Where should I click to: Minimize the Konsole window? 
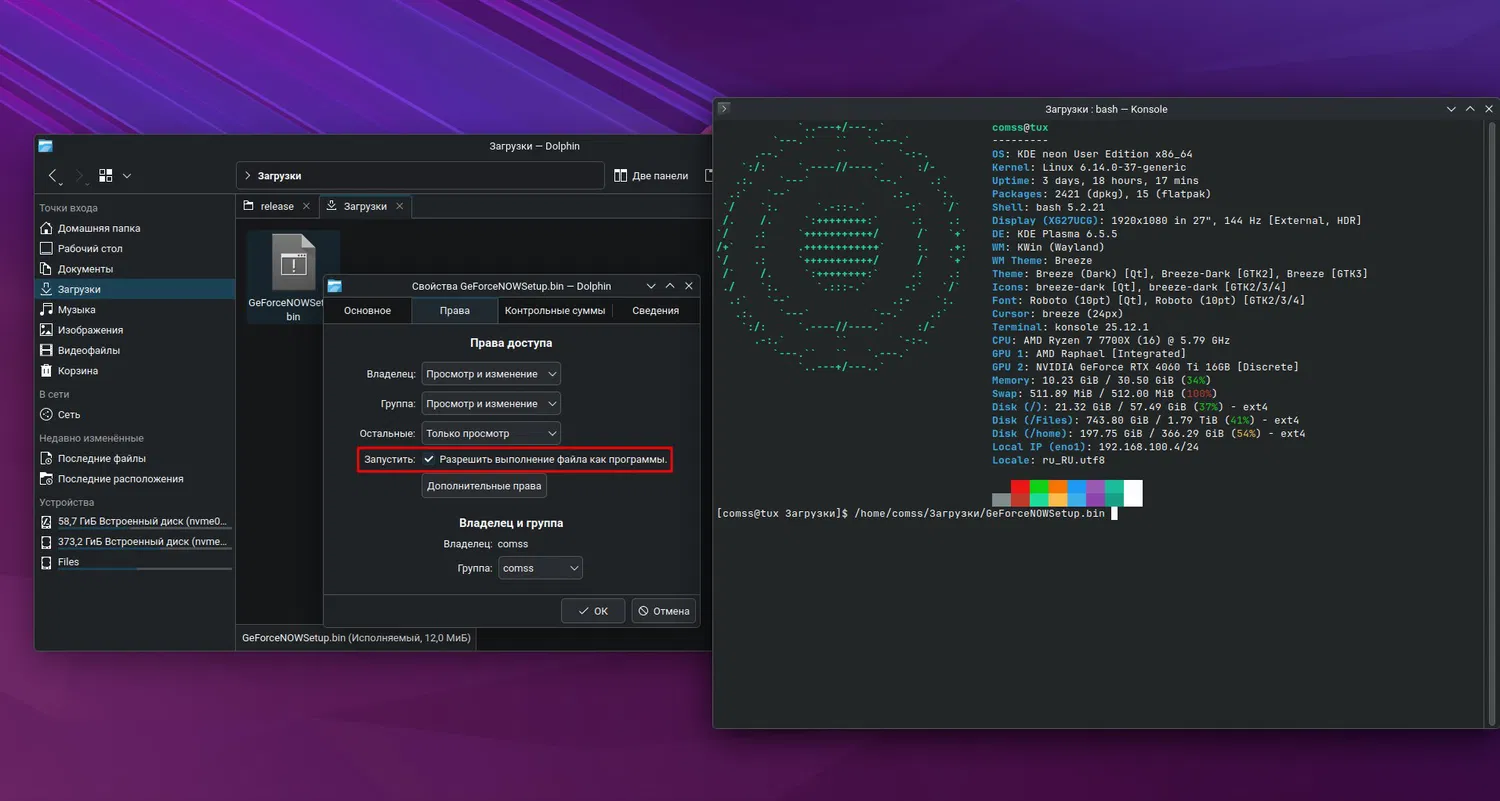tap(1451, 109)
